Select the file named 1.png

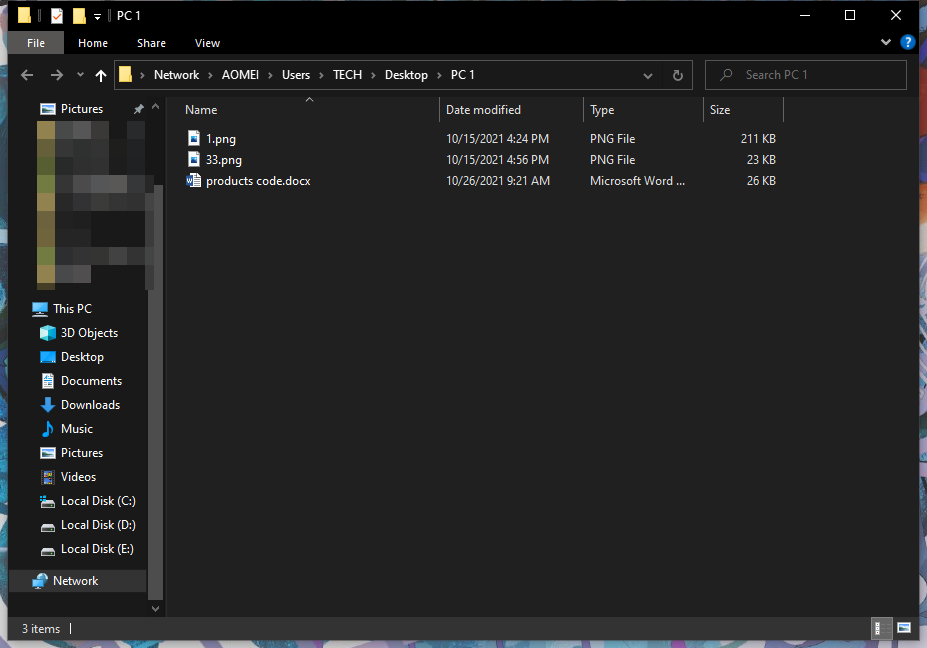click(221, 139)
